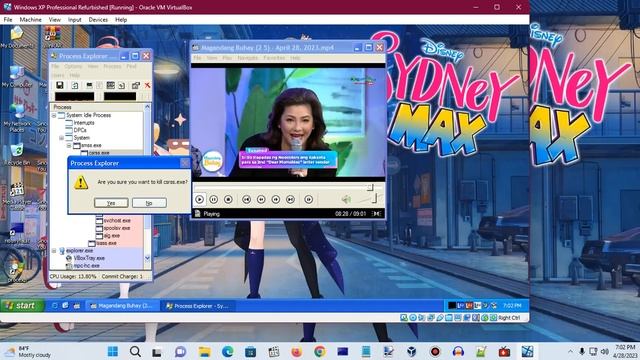Open the VirtualBox Devices menu
This screenshot has height=360, width=640.
coord(98,20)
